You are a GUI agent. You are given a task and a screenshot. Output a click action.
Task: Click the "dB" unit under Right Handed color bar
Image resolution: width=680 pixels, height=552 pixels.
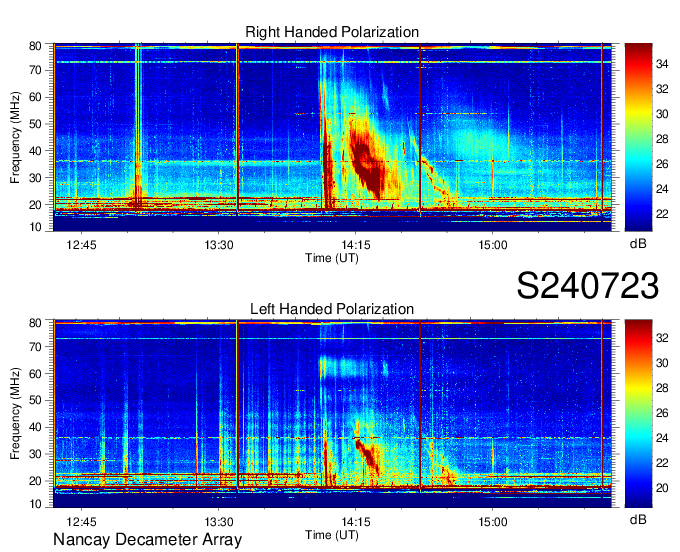(x=638, y=244)
